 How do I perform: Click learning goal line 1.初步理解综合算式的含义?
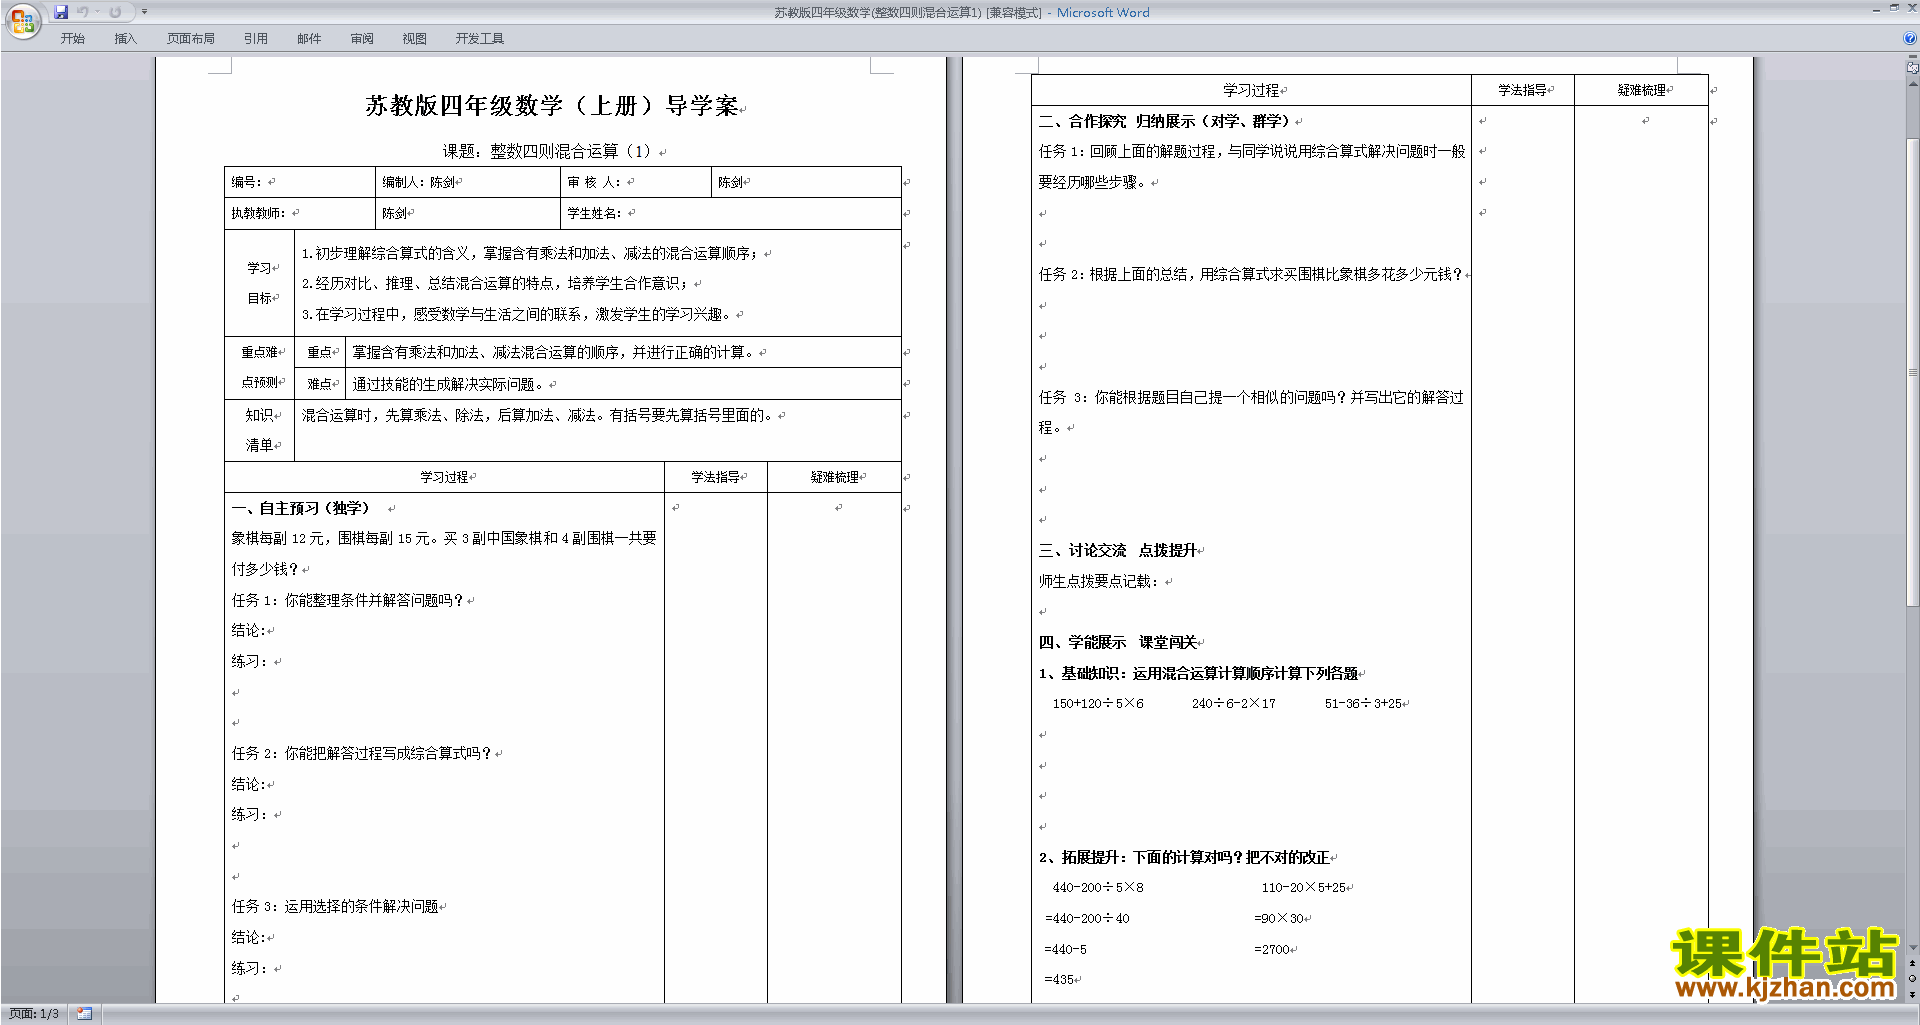(x=530, y=254)
